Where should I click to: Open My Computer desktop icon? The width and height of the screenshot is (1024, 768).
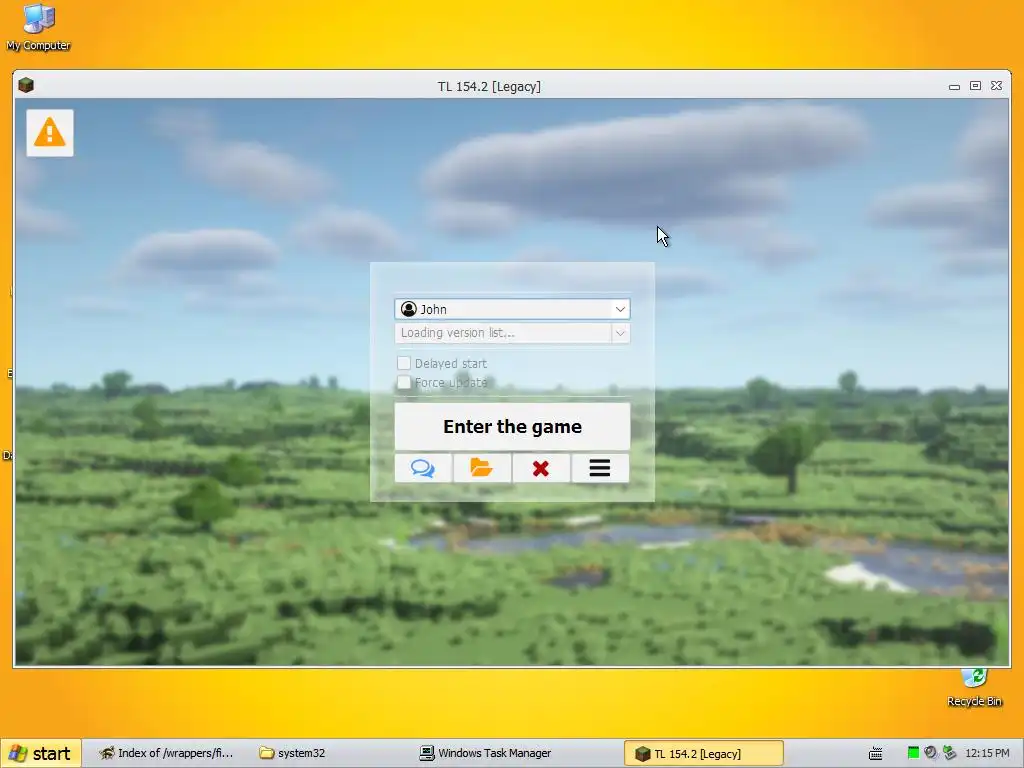click(39, 27)
